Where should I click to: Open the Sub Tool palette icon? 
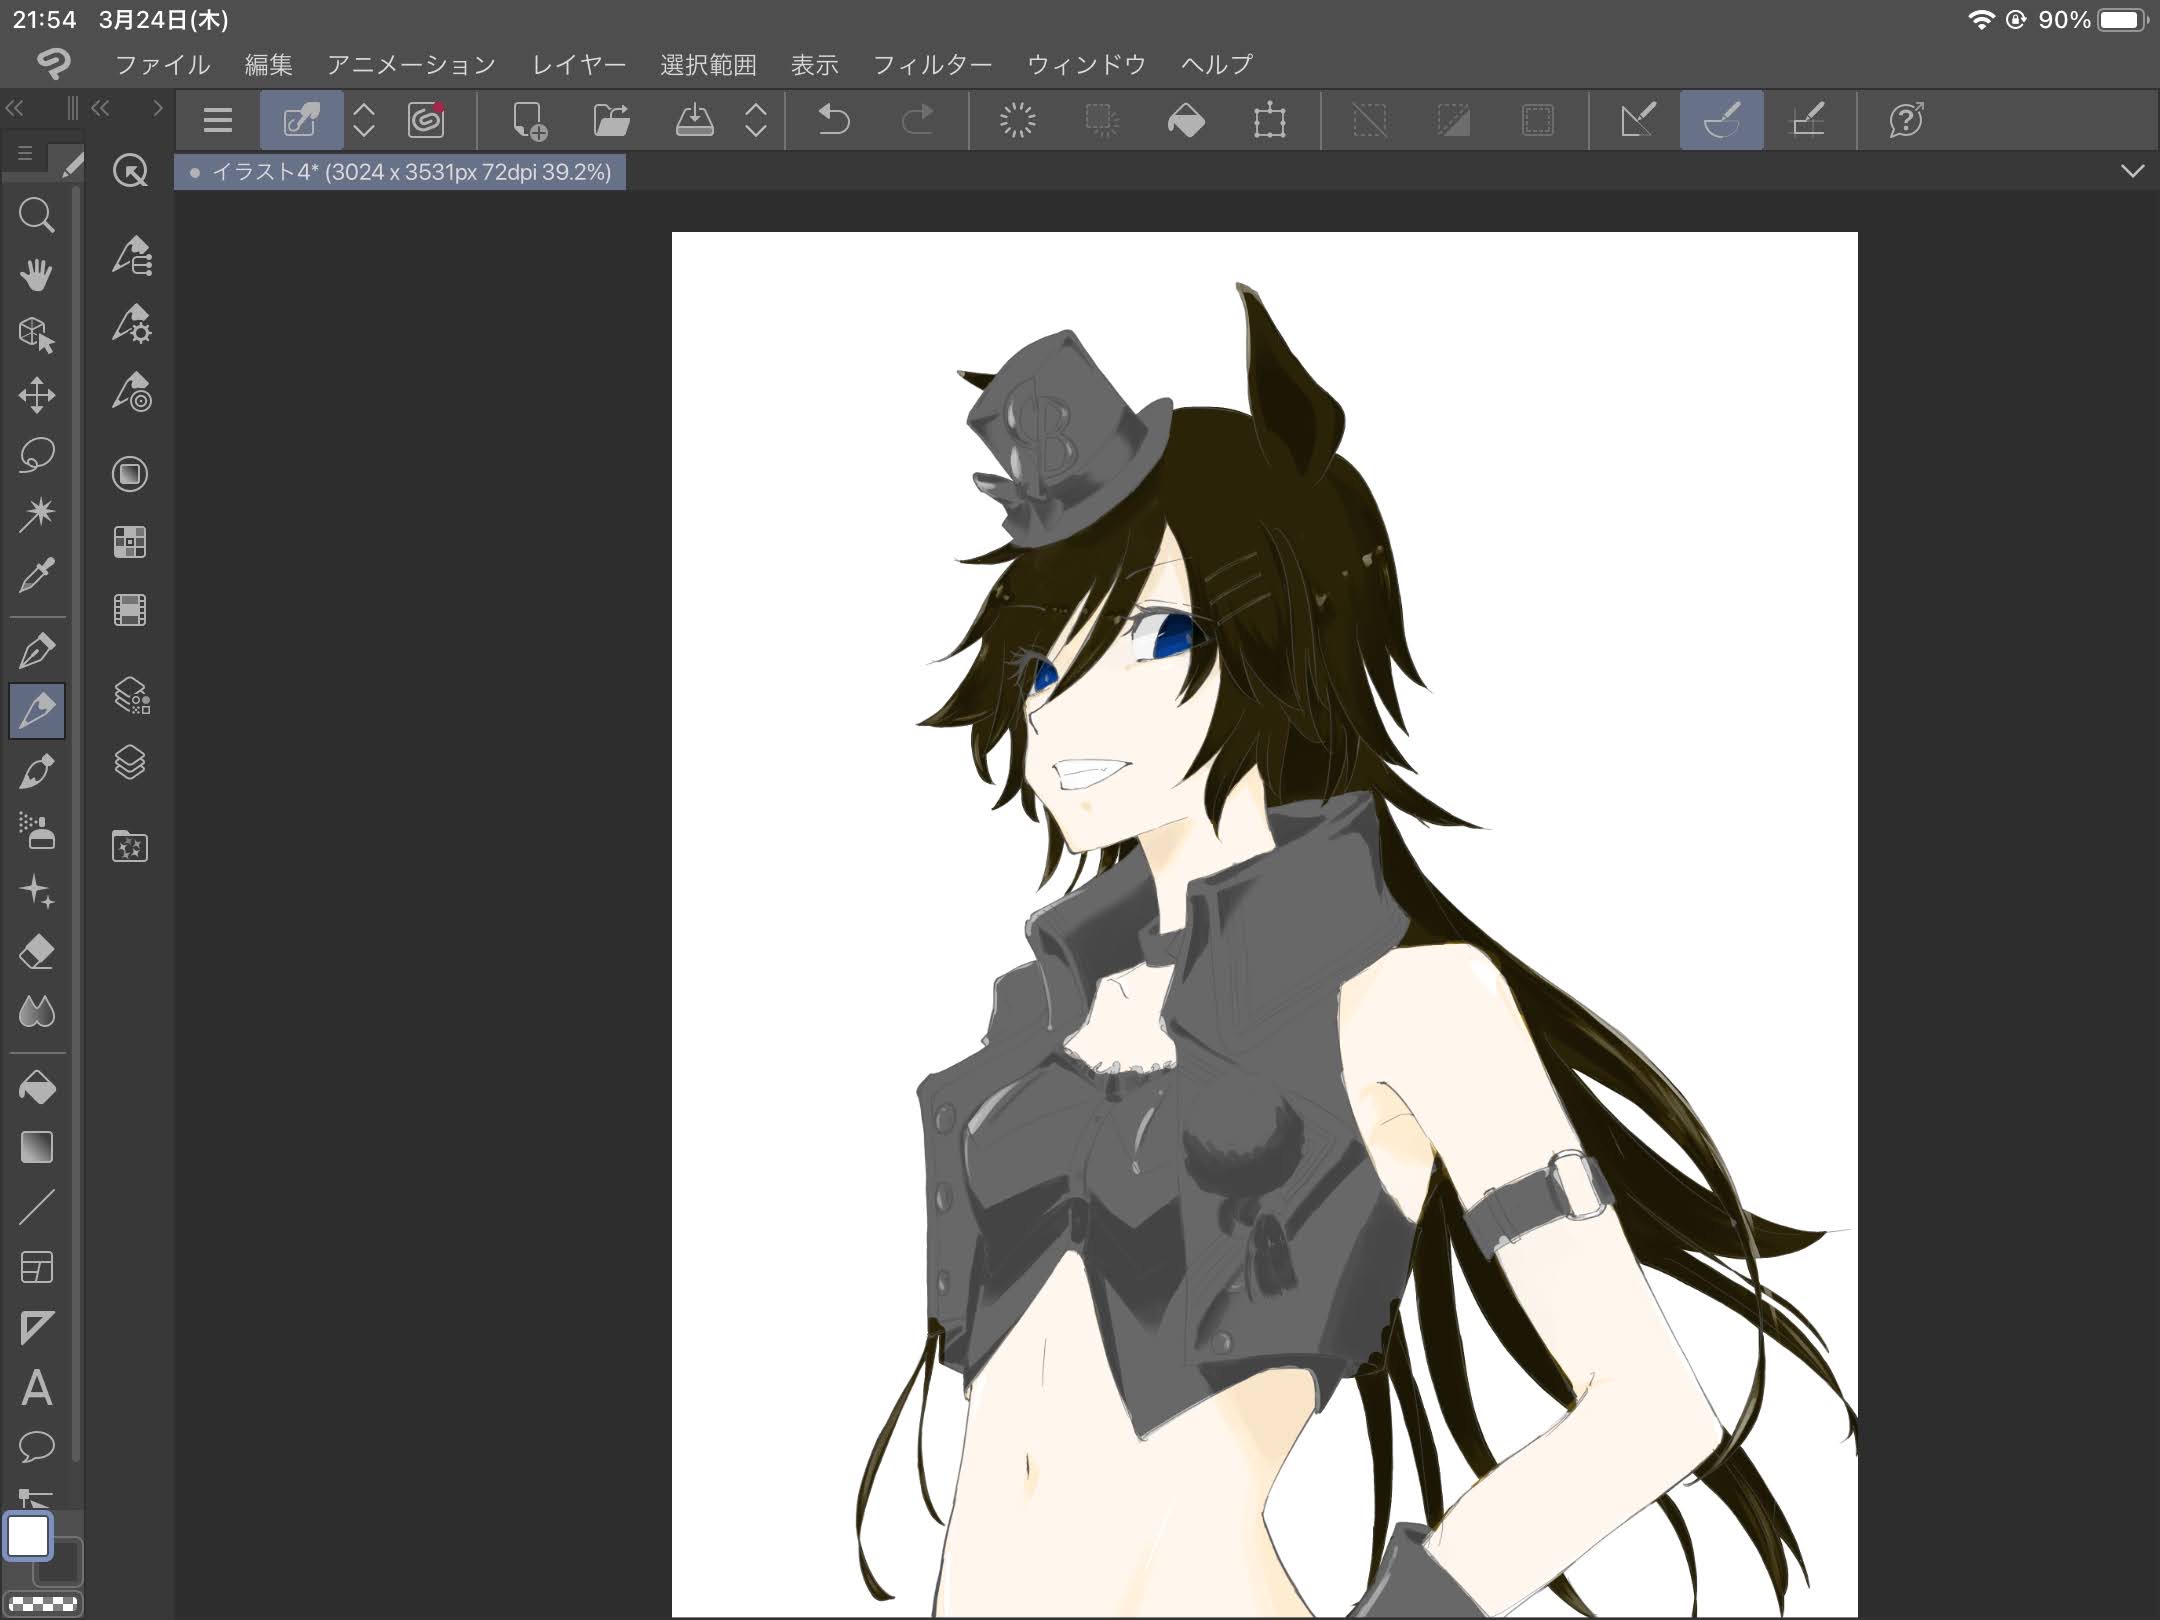[130, 256]
